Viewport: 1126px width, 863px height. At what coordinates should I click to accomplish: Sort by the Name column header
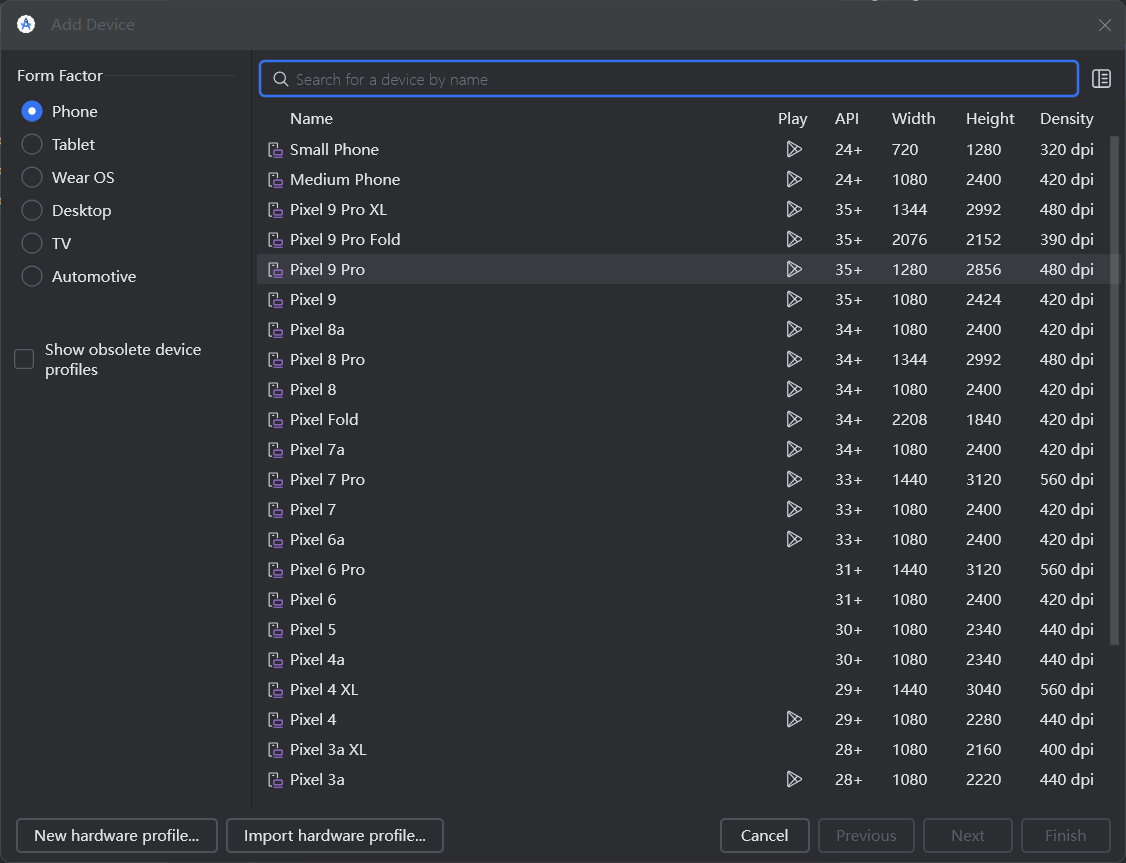tap(311, 118)
